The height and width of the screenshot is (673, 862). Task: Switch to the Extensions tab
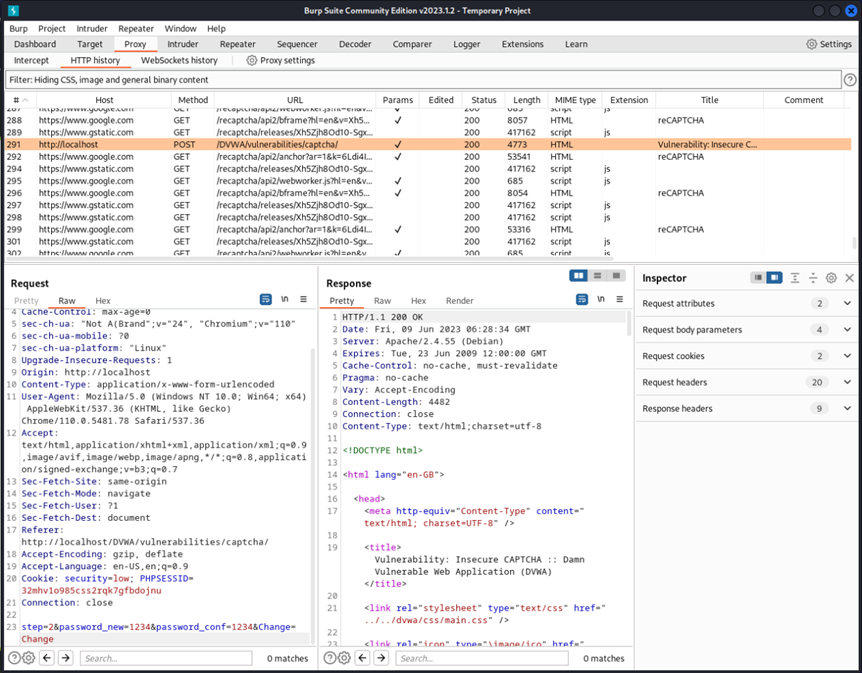[522, 44]
